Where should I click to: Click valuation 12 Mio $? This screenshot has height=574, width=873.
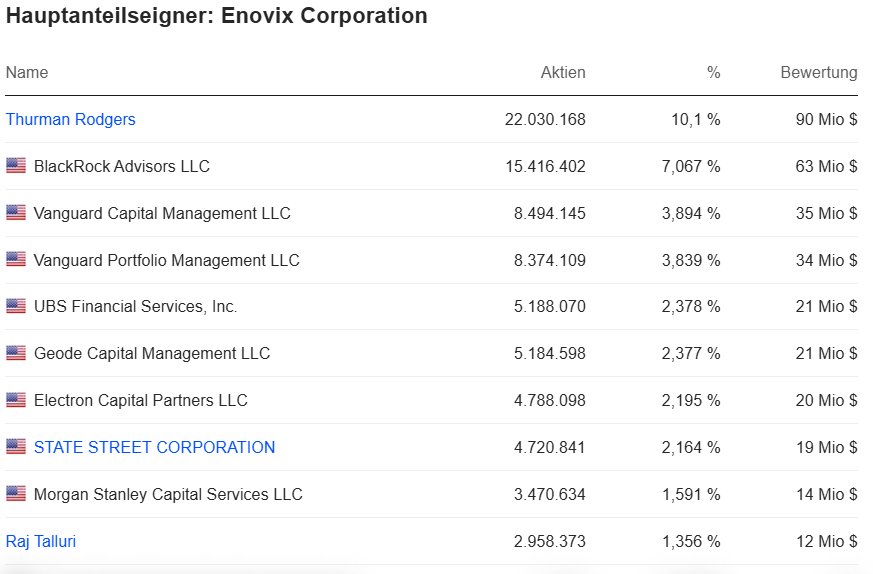tap(826, 541)
